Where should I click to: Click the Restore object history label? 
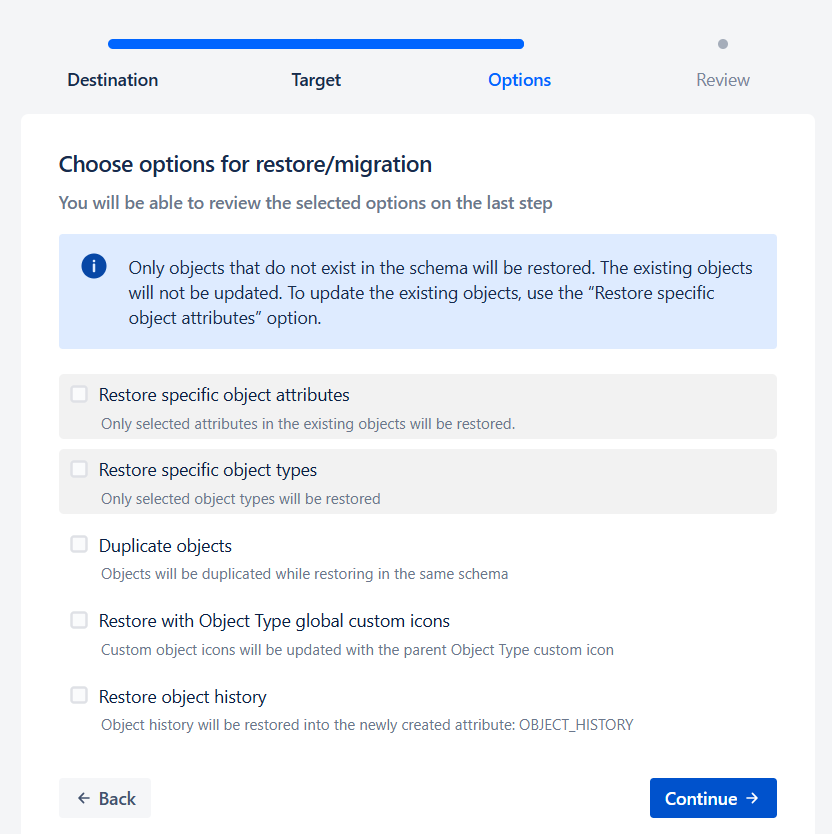182,697
